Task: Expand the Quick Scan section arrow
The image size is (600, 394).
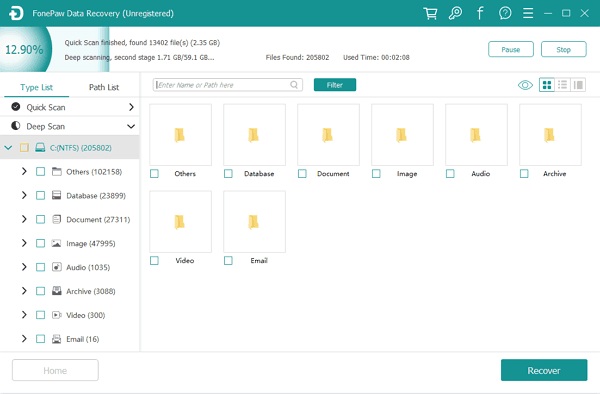Action: click(131, 107)
